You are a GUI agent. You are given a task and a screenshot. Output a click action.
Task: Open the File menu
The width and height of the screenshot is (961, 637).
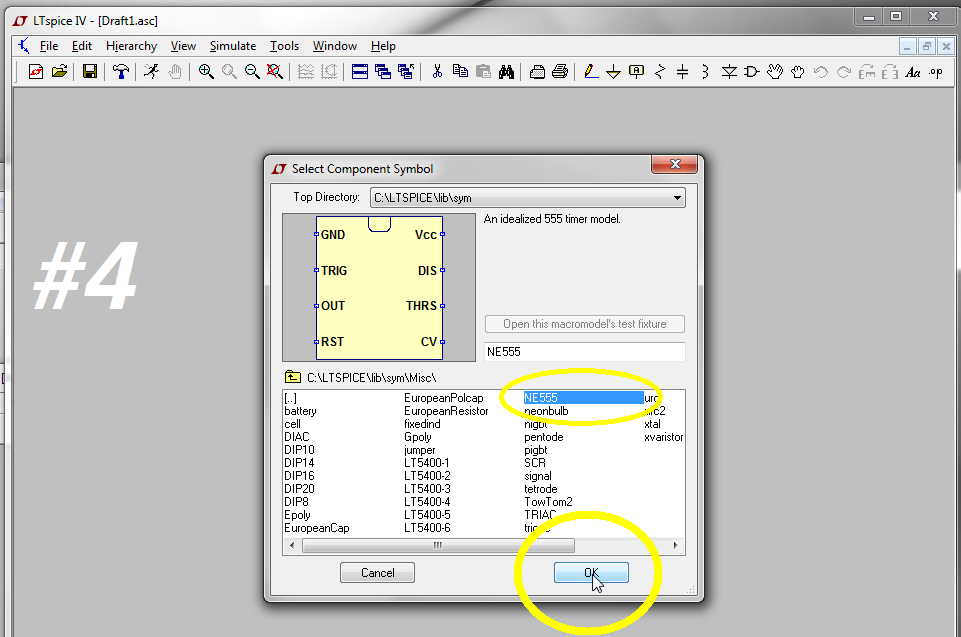click(x=49, y=46)
